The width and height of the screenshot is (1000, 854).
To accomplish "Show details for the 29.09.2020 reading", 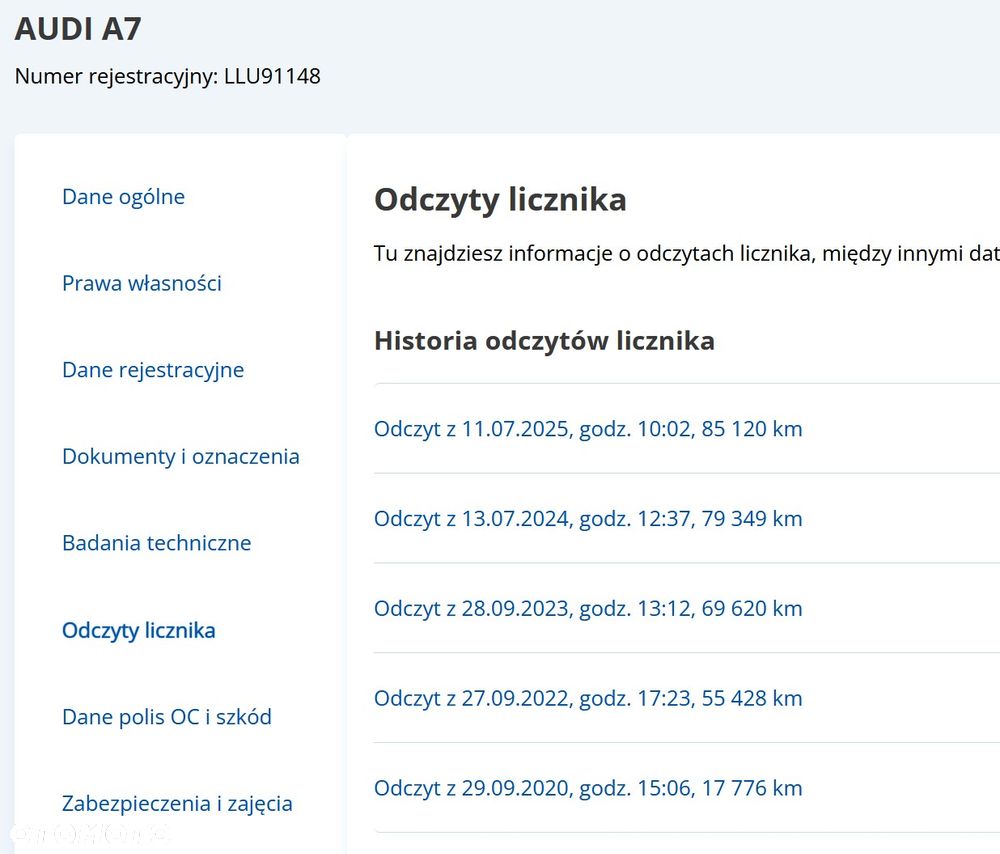I will pos(588,788).
